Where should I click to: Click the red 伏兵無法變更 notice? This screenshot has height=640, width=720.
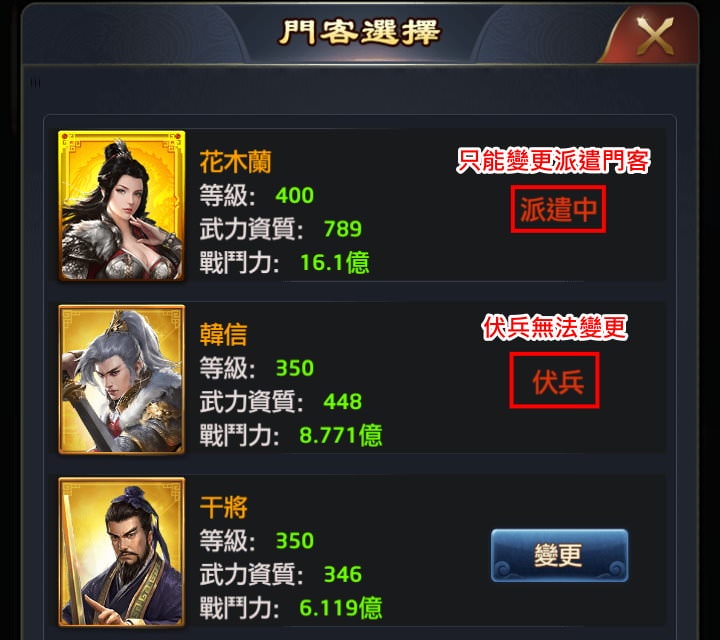coord(555,328)
